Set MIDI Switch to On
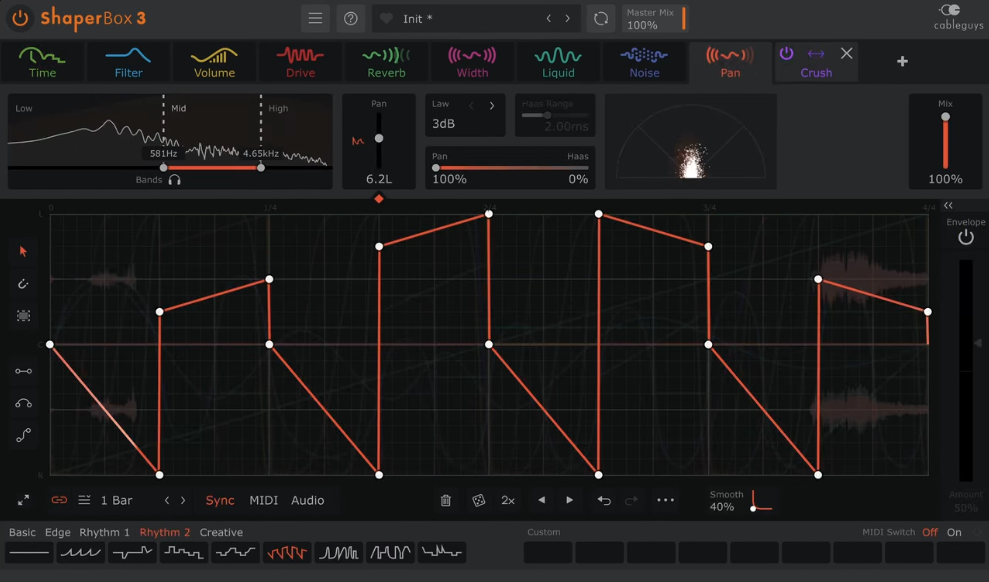 click(x=954, y=532)
